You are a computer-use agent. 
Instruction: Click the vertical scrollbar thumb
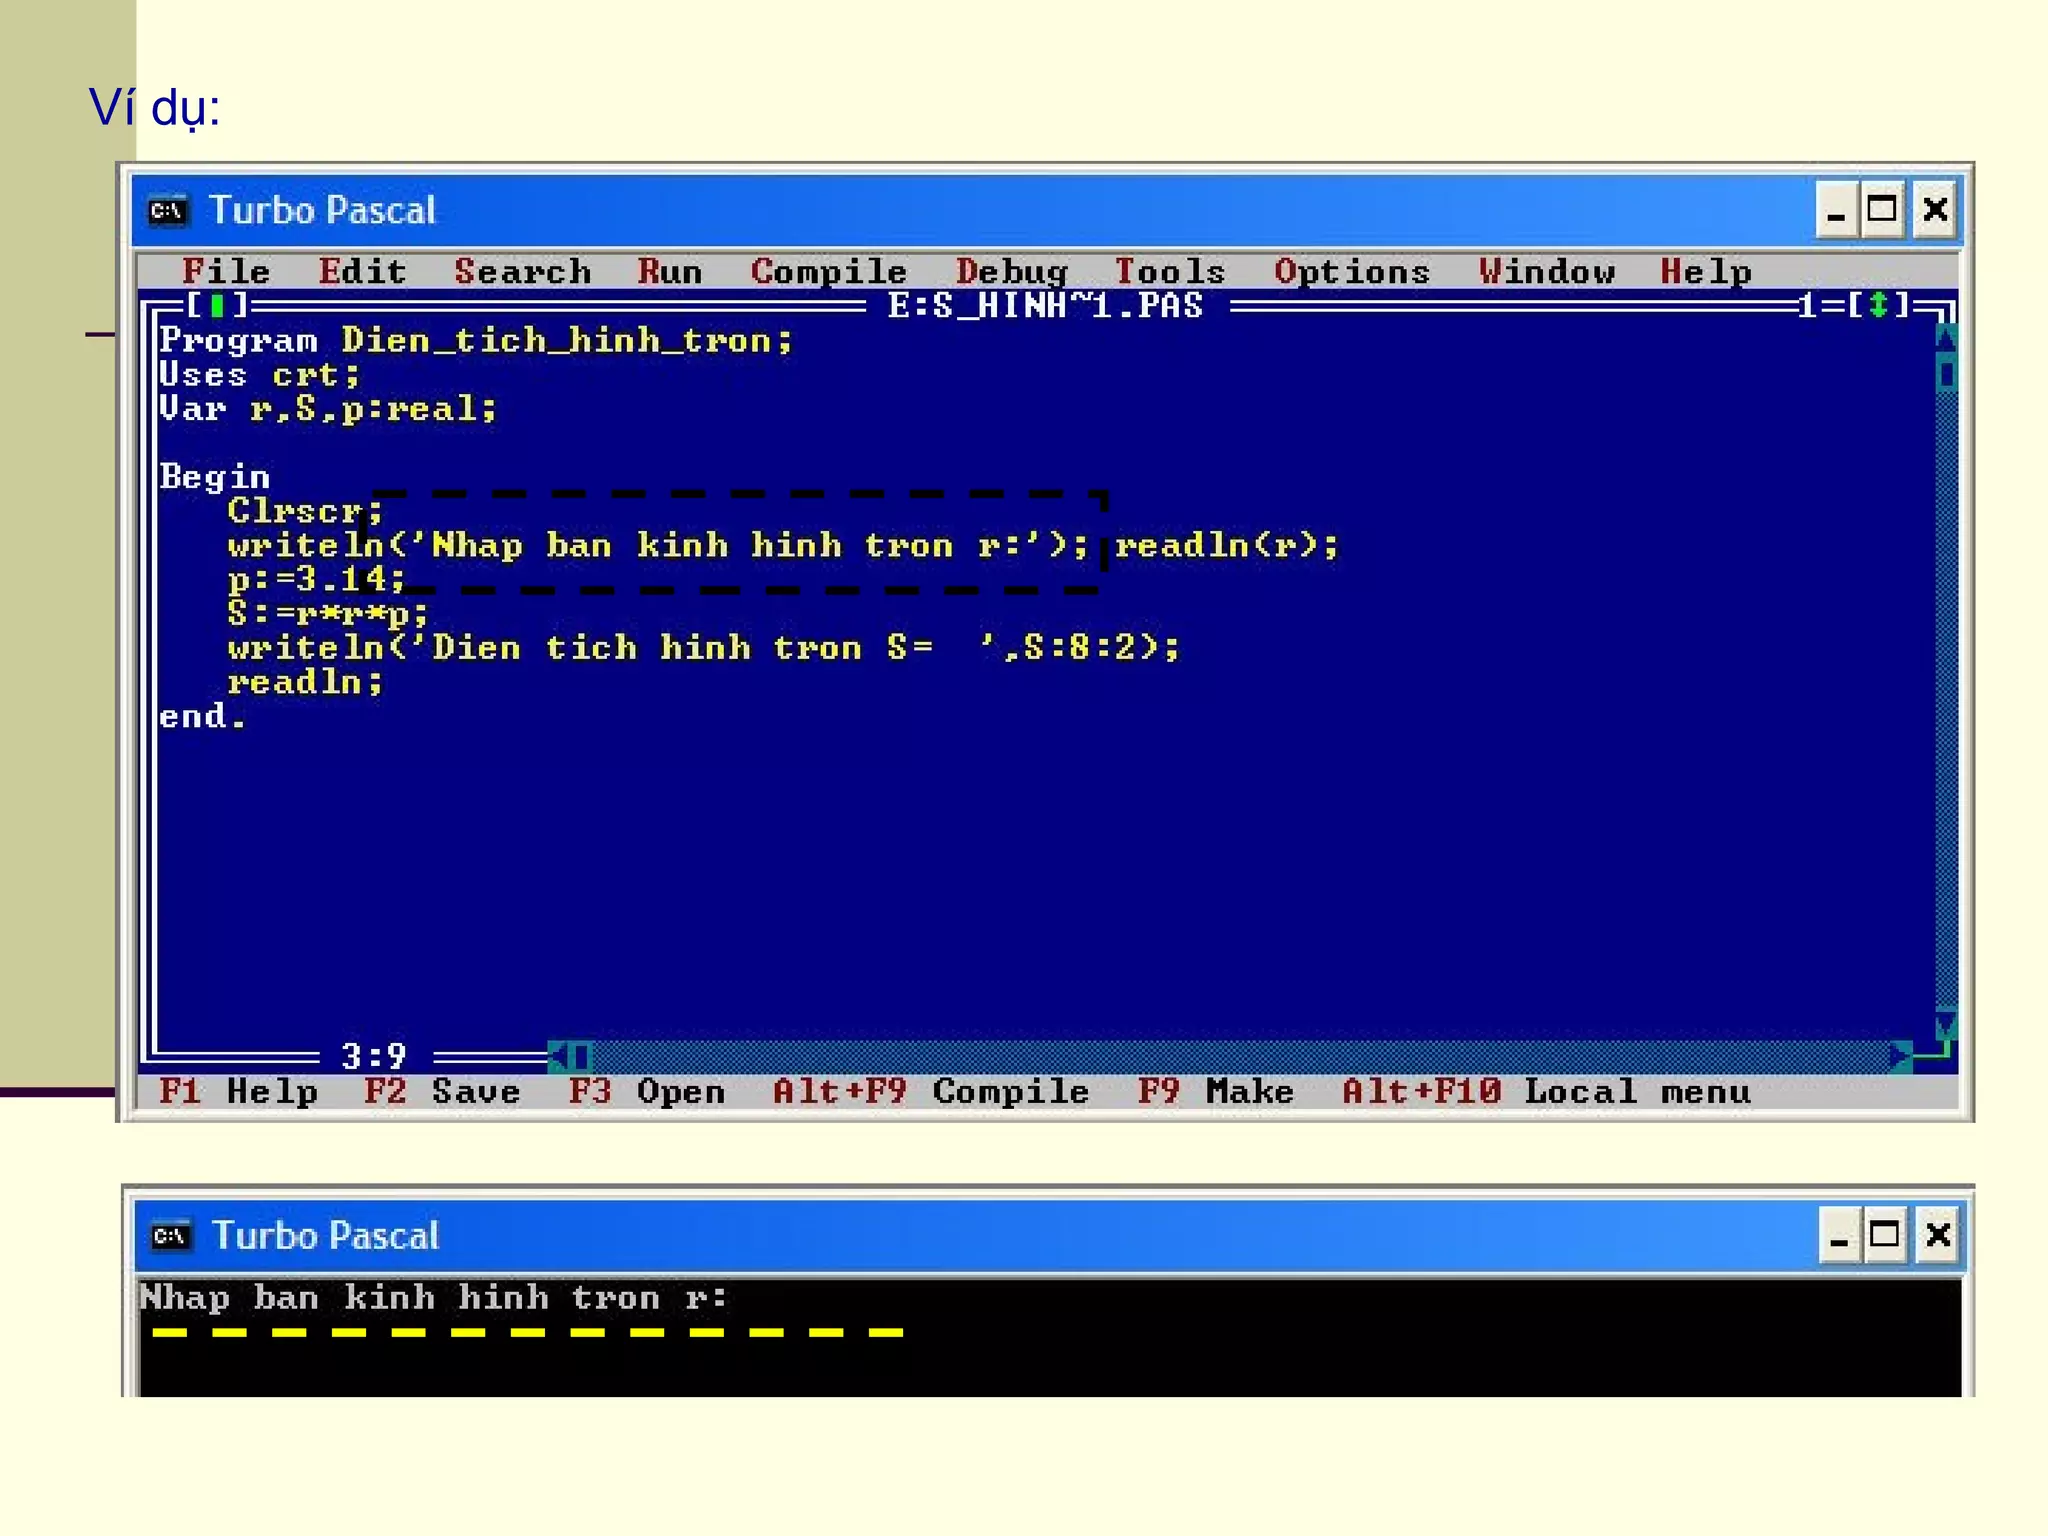coord(1945,375)
